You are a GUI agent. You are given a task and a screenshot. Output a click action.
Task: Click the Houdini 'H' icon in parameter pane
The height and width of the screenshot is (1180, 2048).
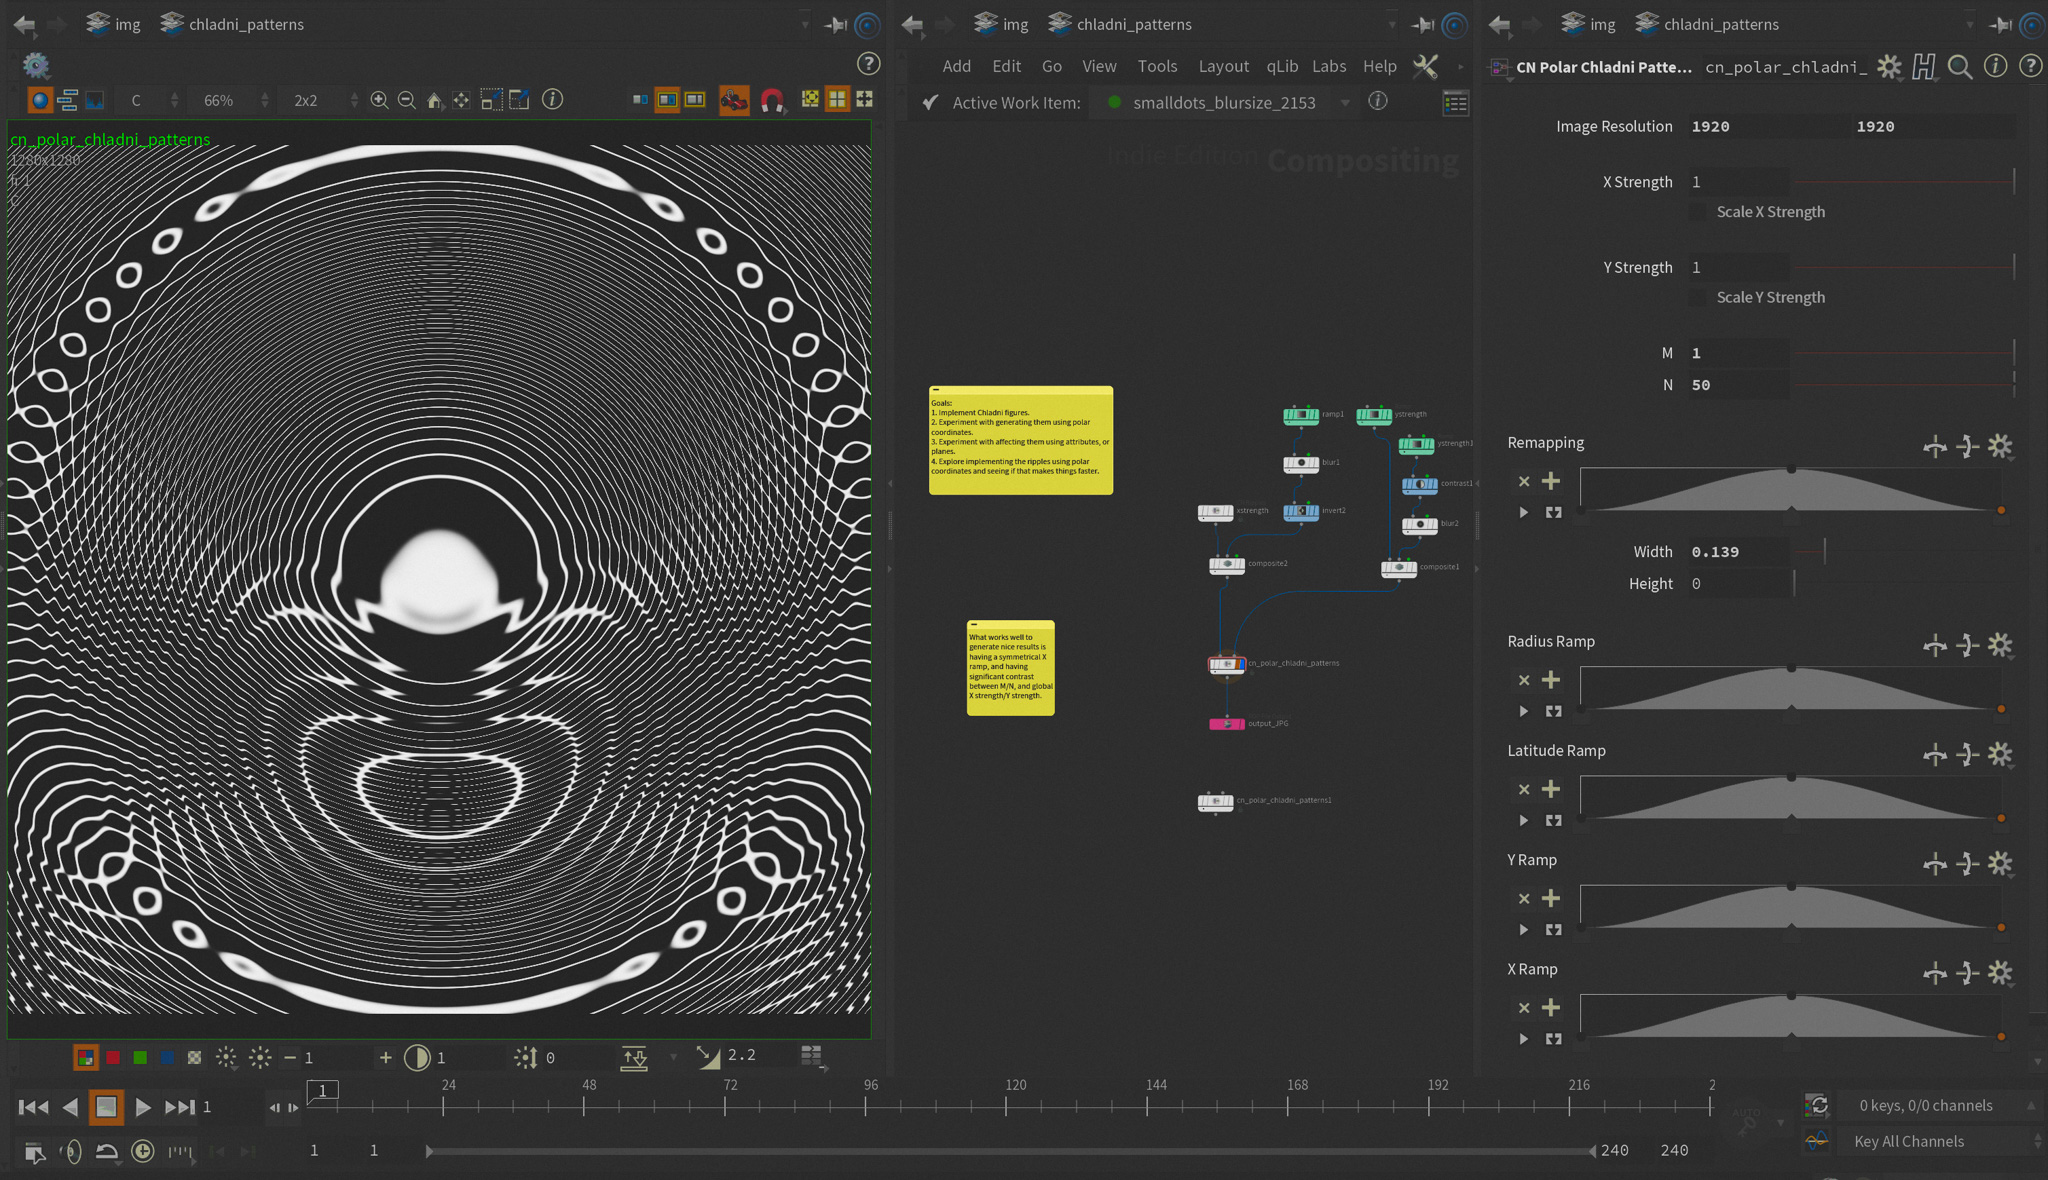pos(1923,66)
